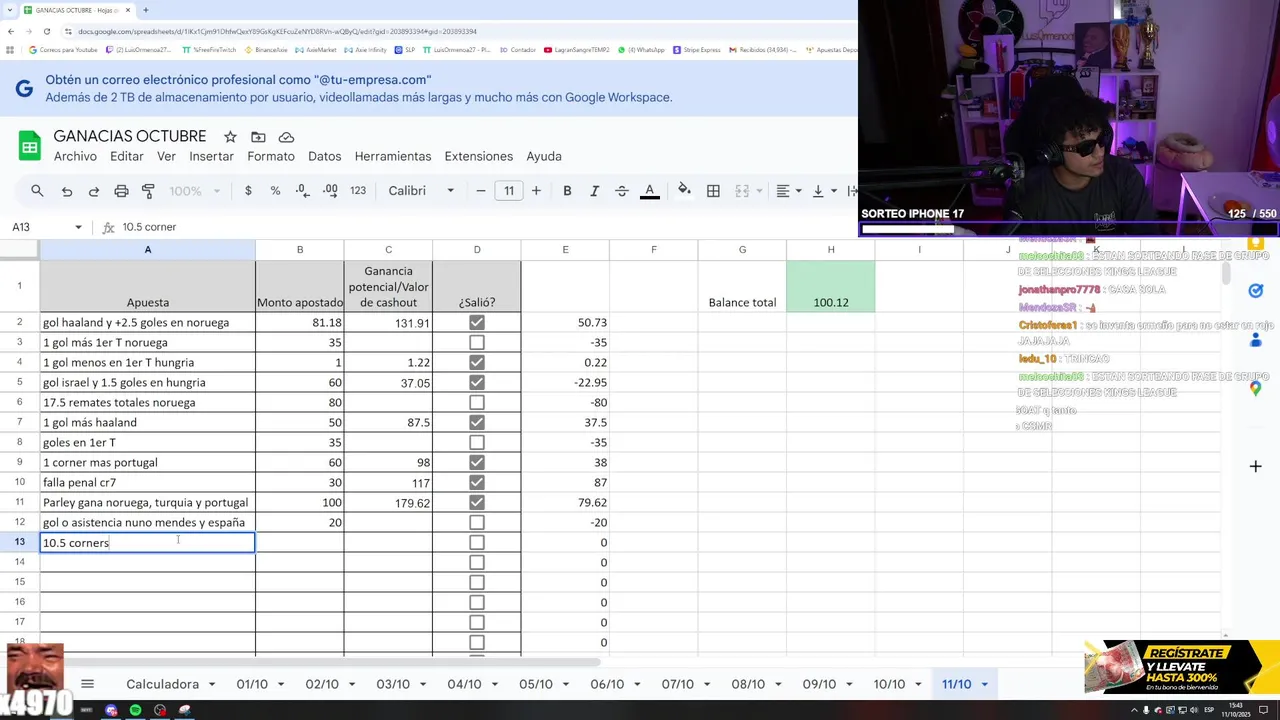Viewport: 1280px width, 720px height.
Task: Open the all sheets list icon
Action: 87,684
